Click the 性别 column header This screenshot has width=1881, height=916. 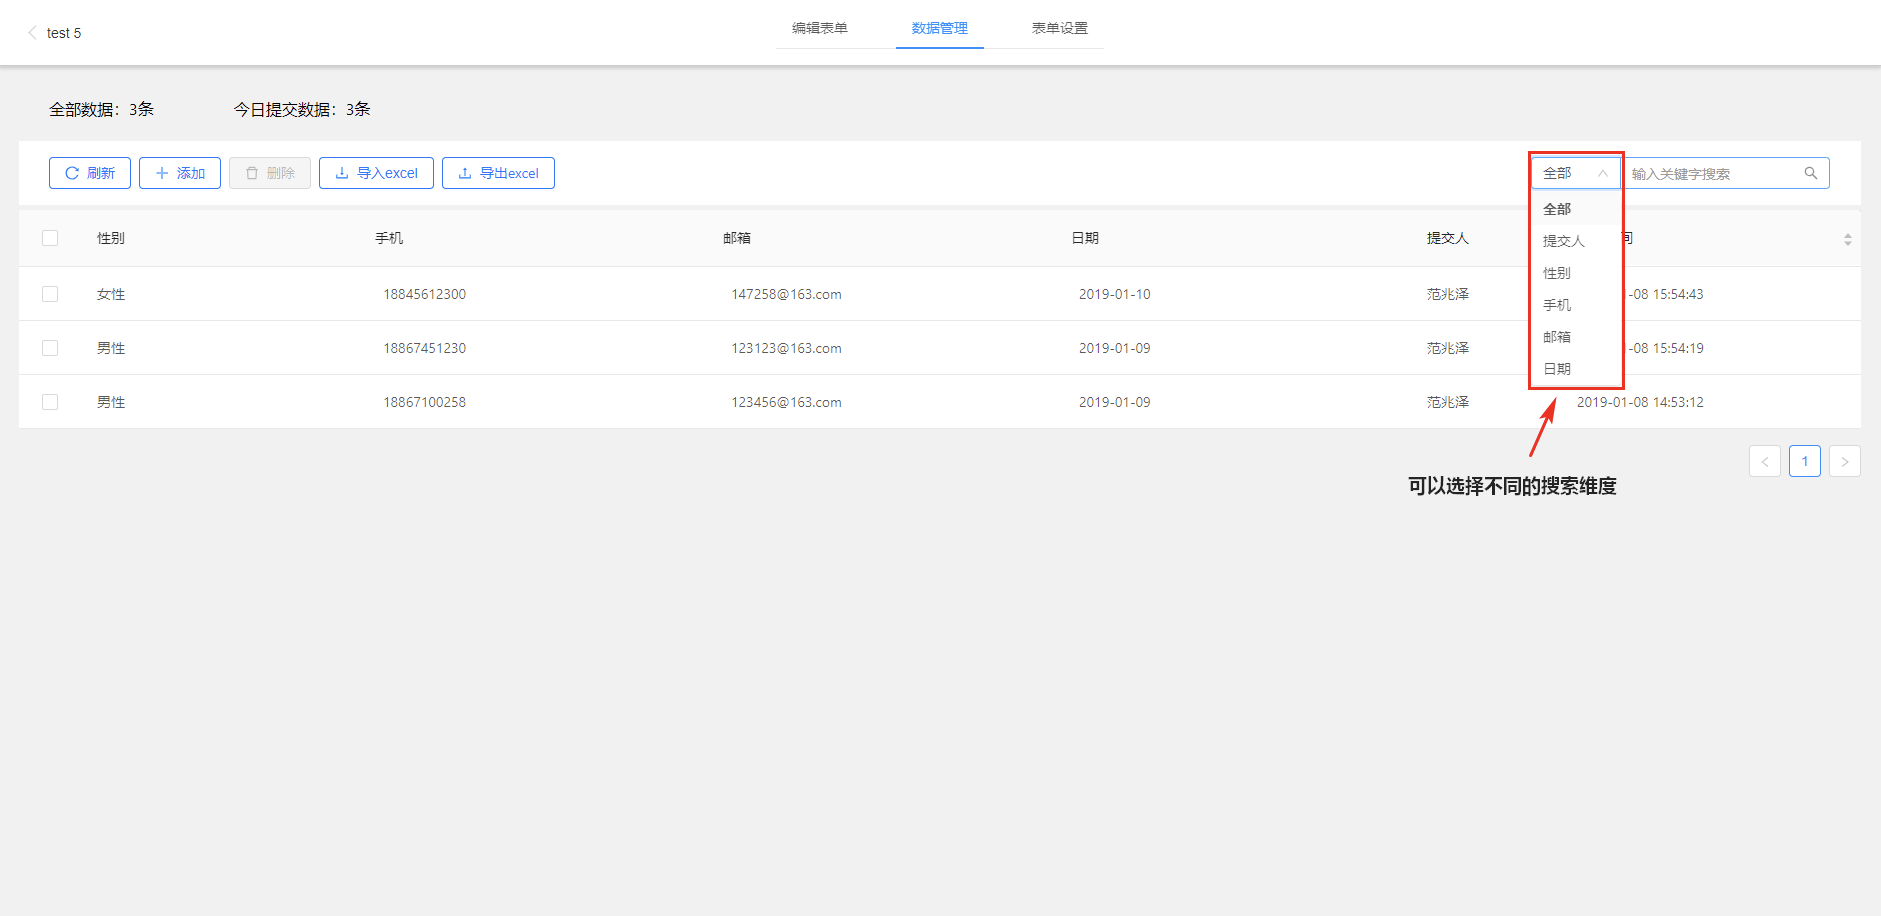(x=111, y=238)
